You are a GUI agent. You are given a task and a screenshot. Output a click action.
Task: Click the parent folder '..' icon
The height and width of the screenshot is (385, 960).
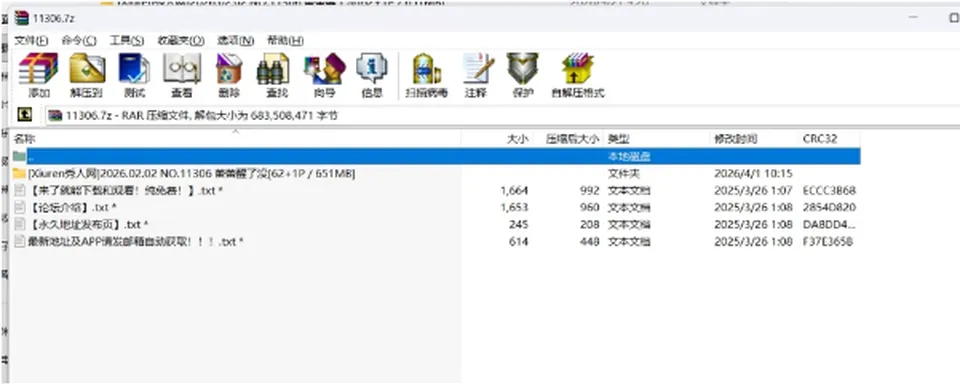click(19, 156)
